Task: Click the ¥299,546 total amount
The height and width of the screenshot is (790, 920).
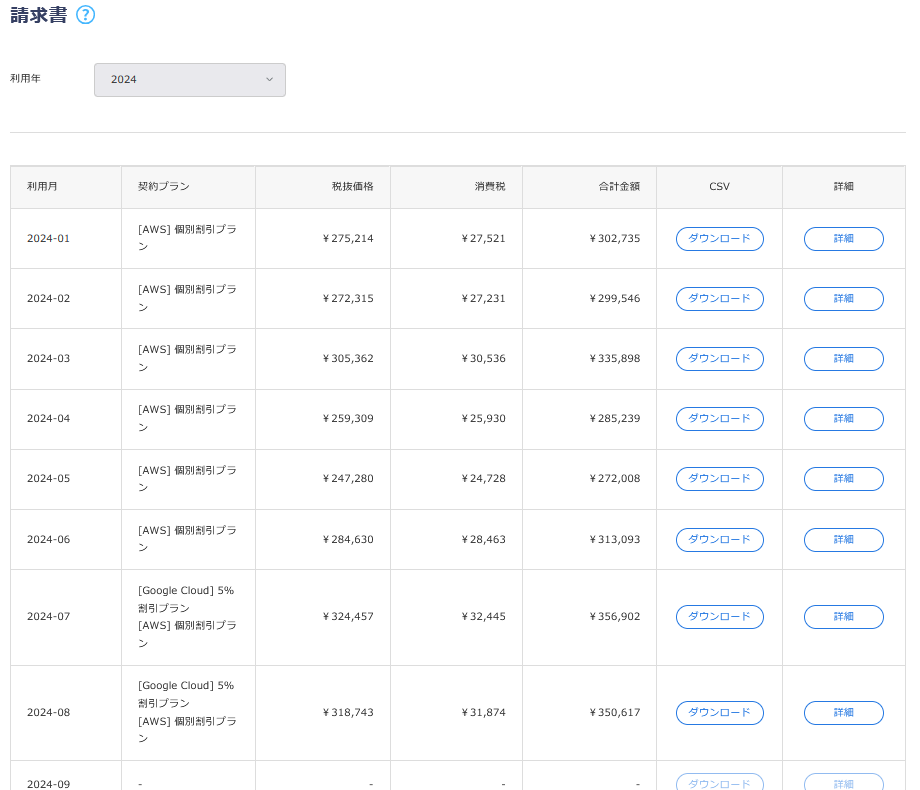Action: 615,298
